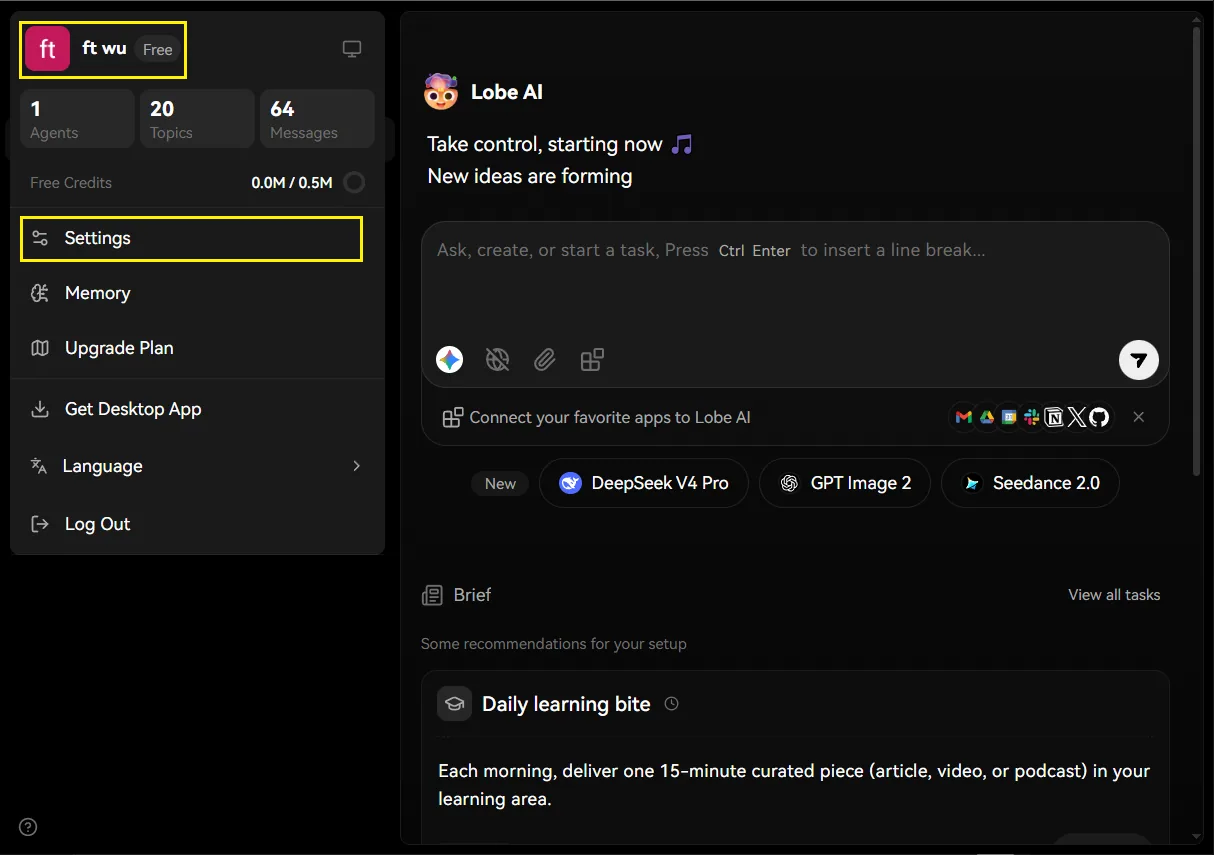Click View all tasks link

(x=1114, y=595)
